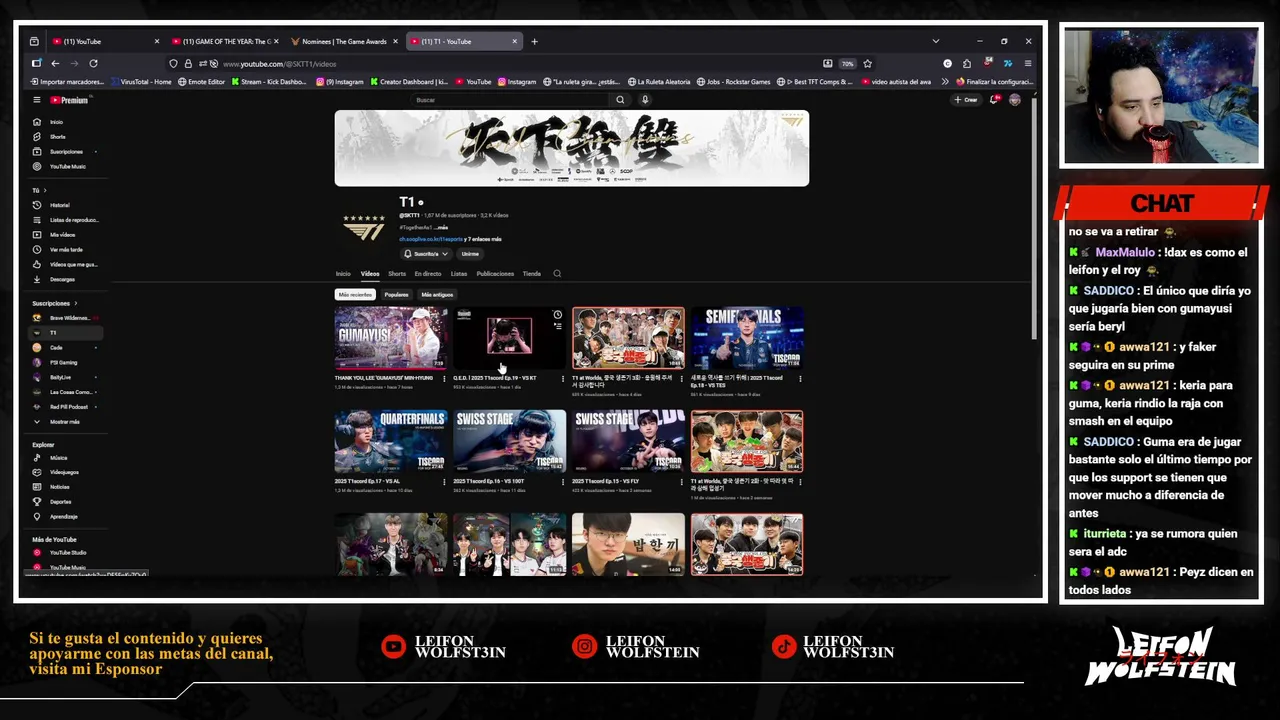Open account avatar menu on YouTube

pos(1015,100)
